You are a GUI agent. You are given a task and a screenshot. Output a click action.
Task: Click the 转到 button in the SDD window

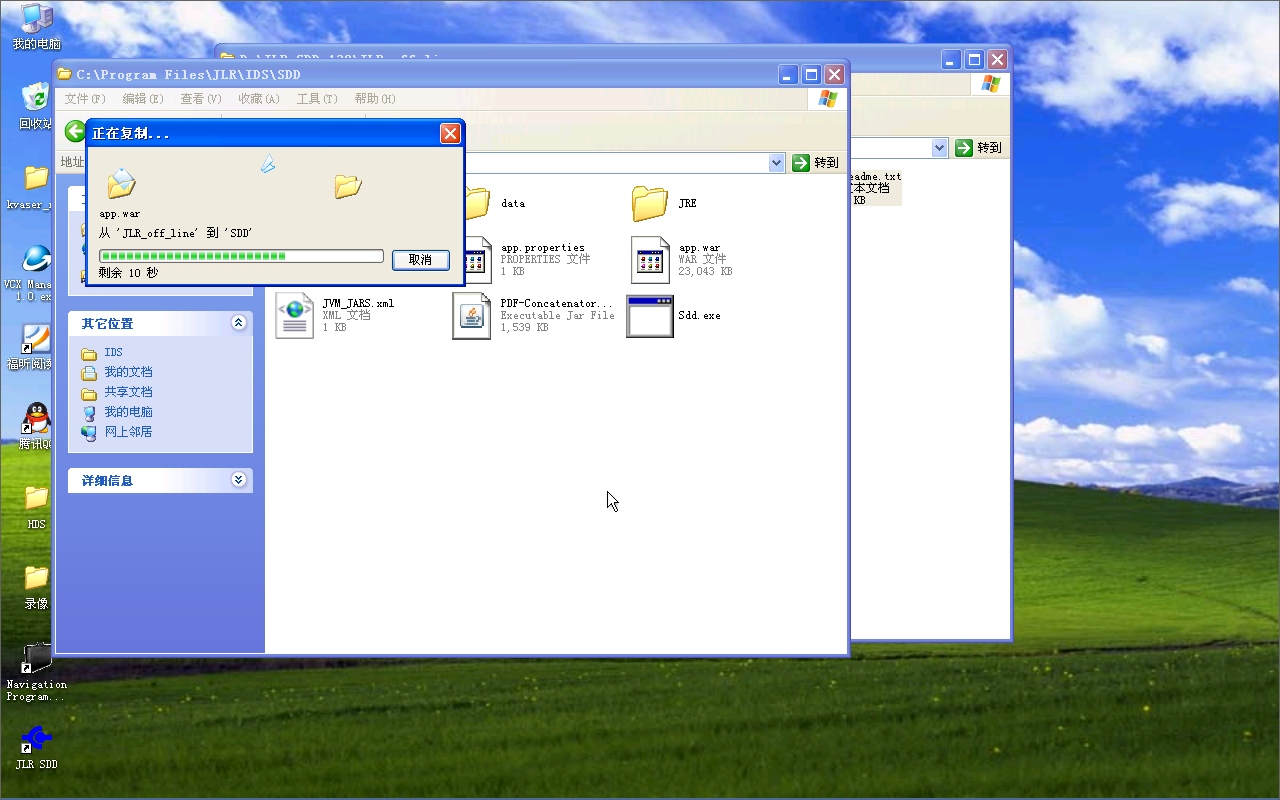(816, 163)
